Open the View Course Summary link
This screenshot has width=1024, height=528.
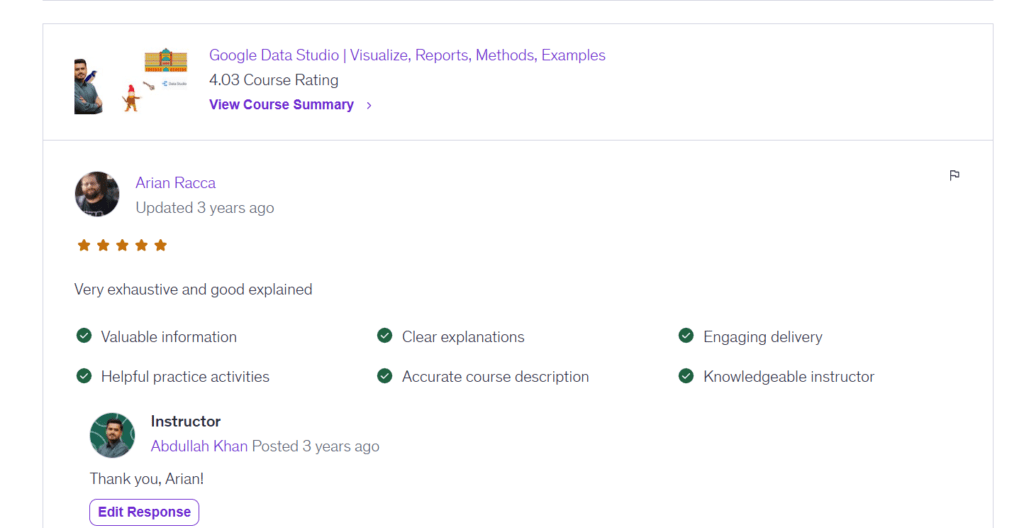tap(281, 105)
